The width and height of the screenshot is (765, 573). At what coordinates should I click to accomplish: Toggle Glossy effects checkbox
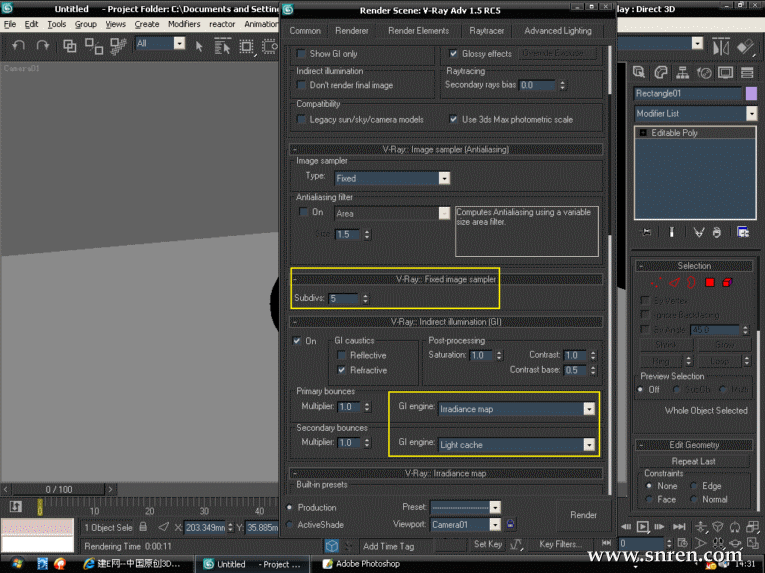click(453, 53)
